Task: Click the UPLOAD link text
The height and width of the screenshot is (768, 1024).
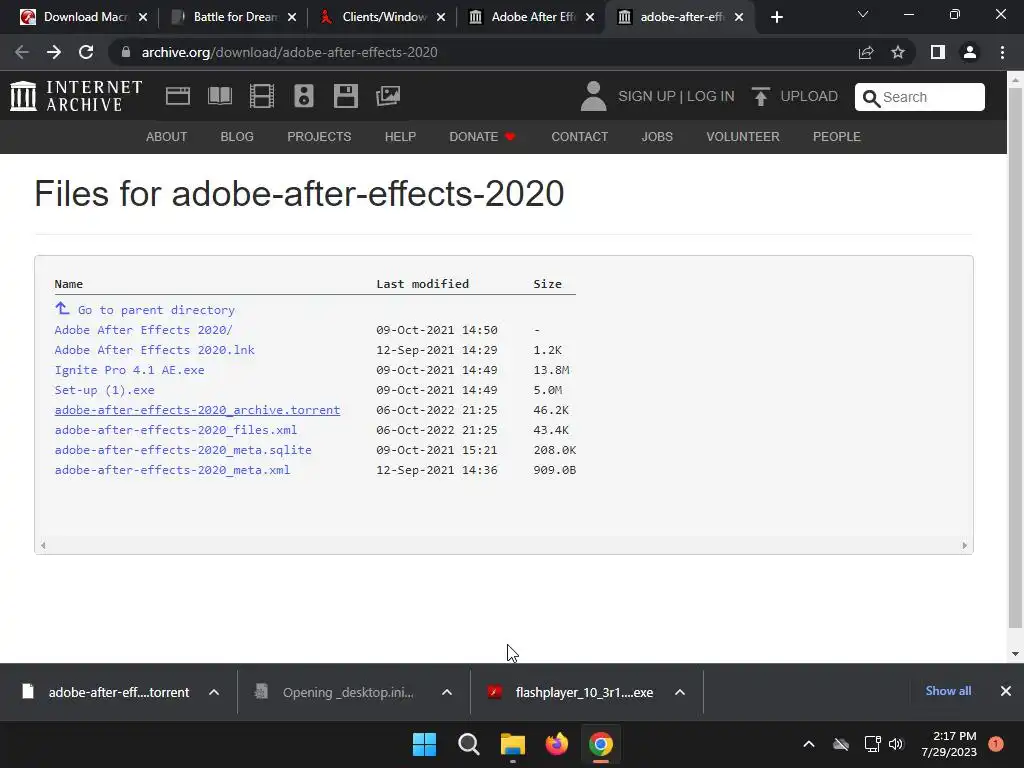Action: pyautogui.click(x=808, y=96)
